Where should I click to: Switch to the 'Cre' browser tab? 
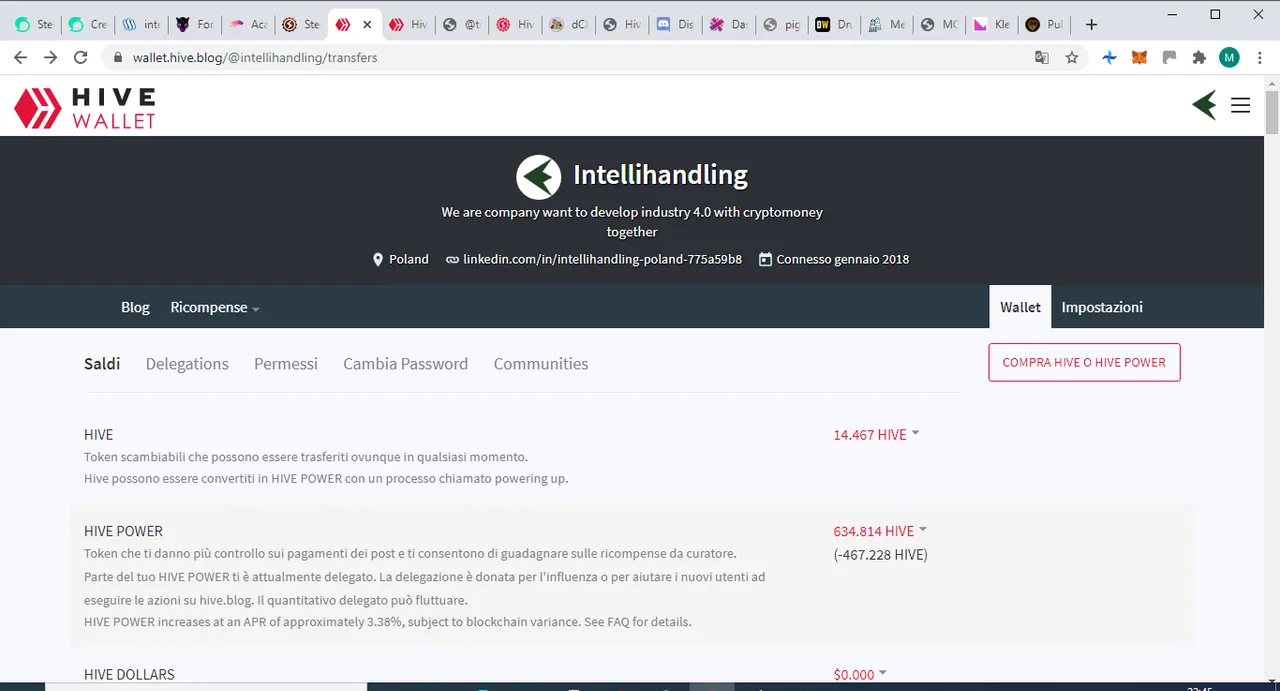(86, 24)
